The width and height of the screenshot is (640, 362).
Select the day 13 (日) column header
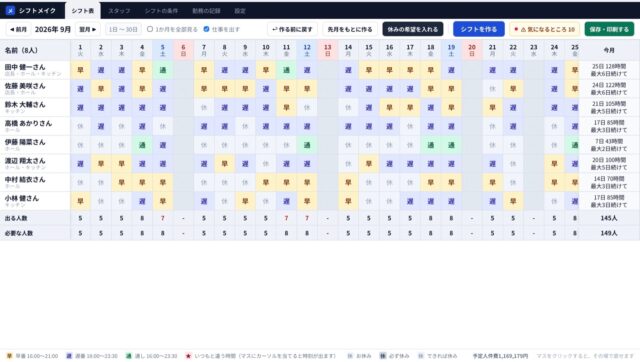pyautogui.click(x=327, y=50)
